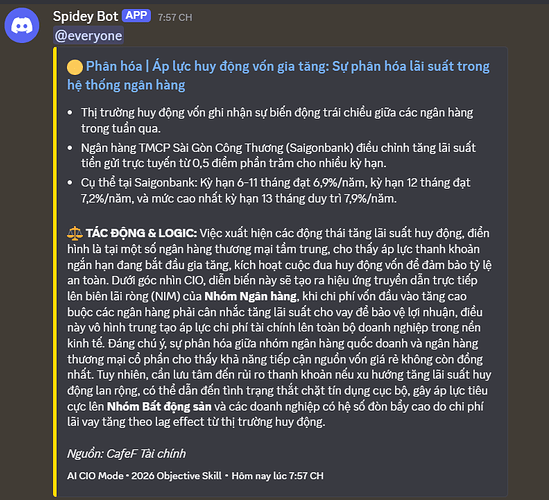Click the 'Hôm nay lúc 7:57 CH' footer timestamp
The height and width of the screenshot is (500, 549).
pyautogui.click(x=277, y=476)
